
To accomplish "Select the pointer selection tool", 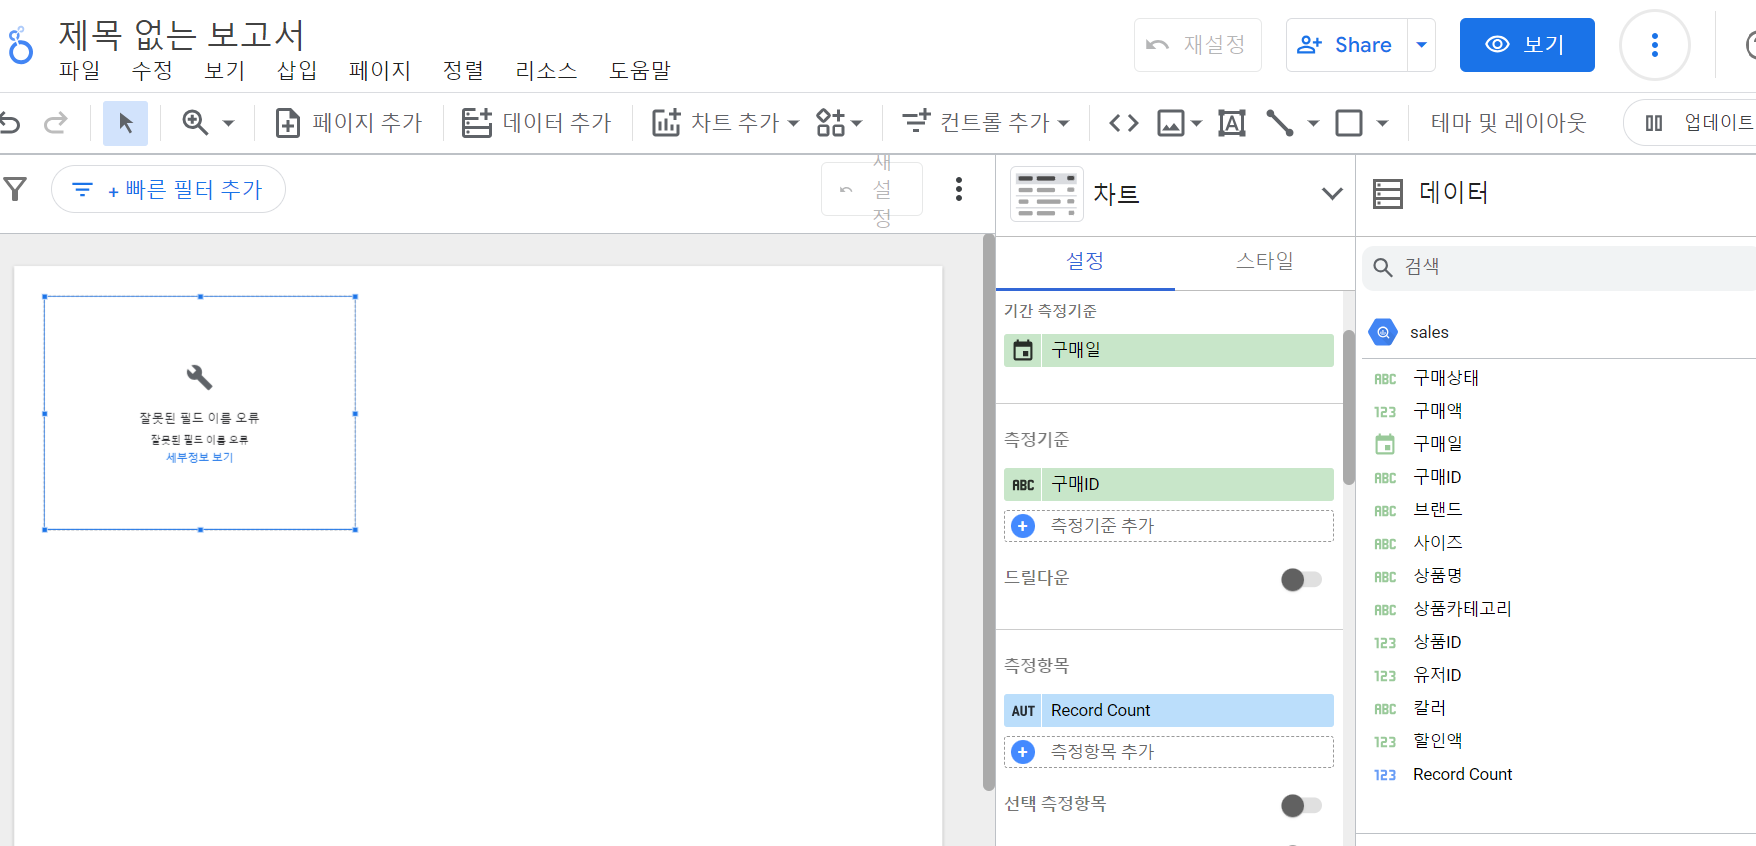I will coord(126,123).
